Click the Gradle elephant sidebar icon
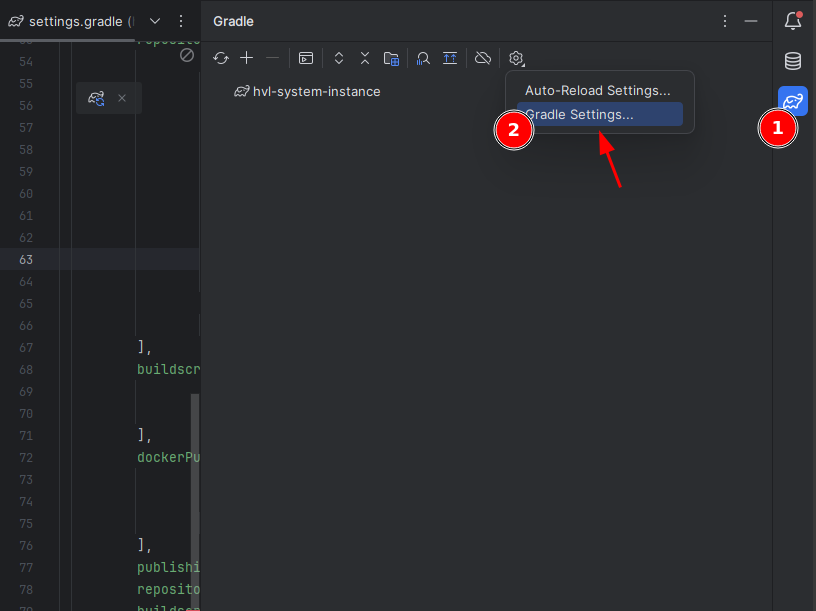This screenshot has width=816, height=611. pos(793,101)
